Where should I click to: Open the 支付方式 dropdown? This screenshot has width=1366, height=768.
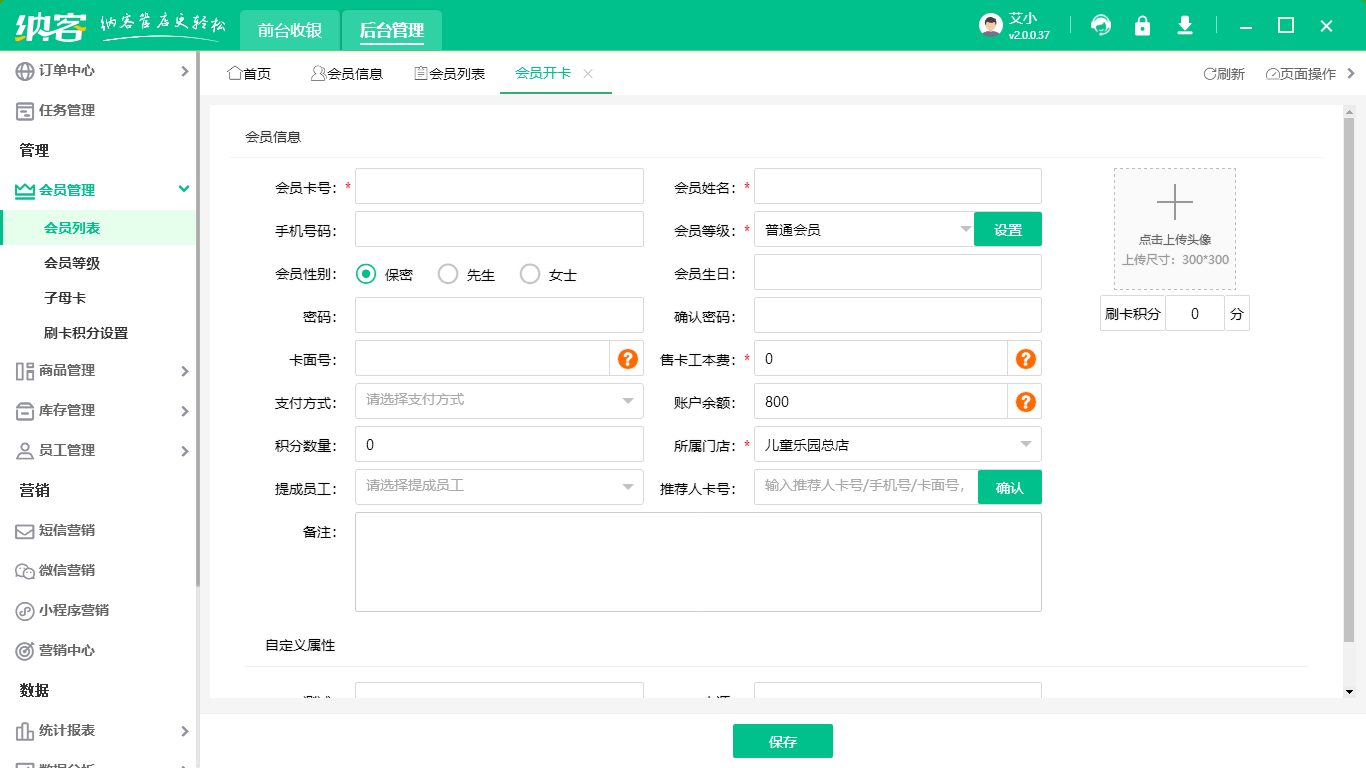[x=497, y=401]
